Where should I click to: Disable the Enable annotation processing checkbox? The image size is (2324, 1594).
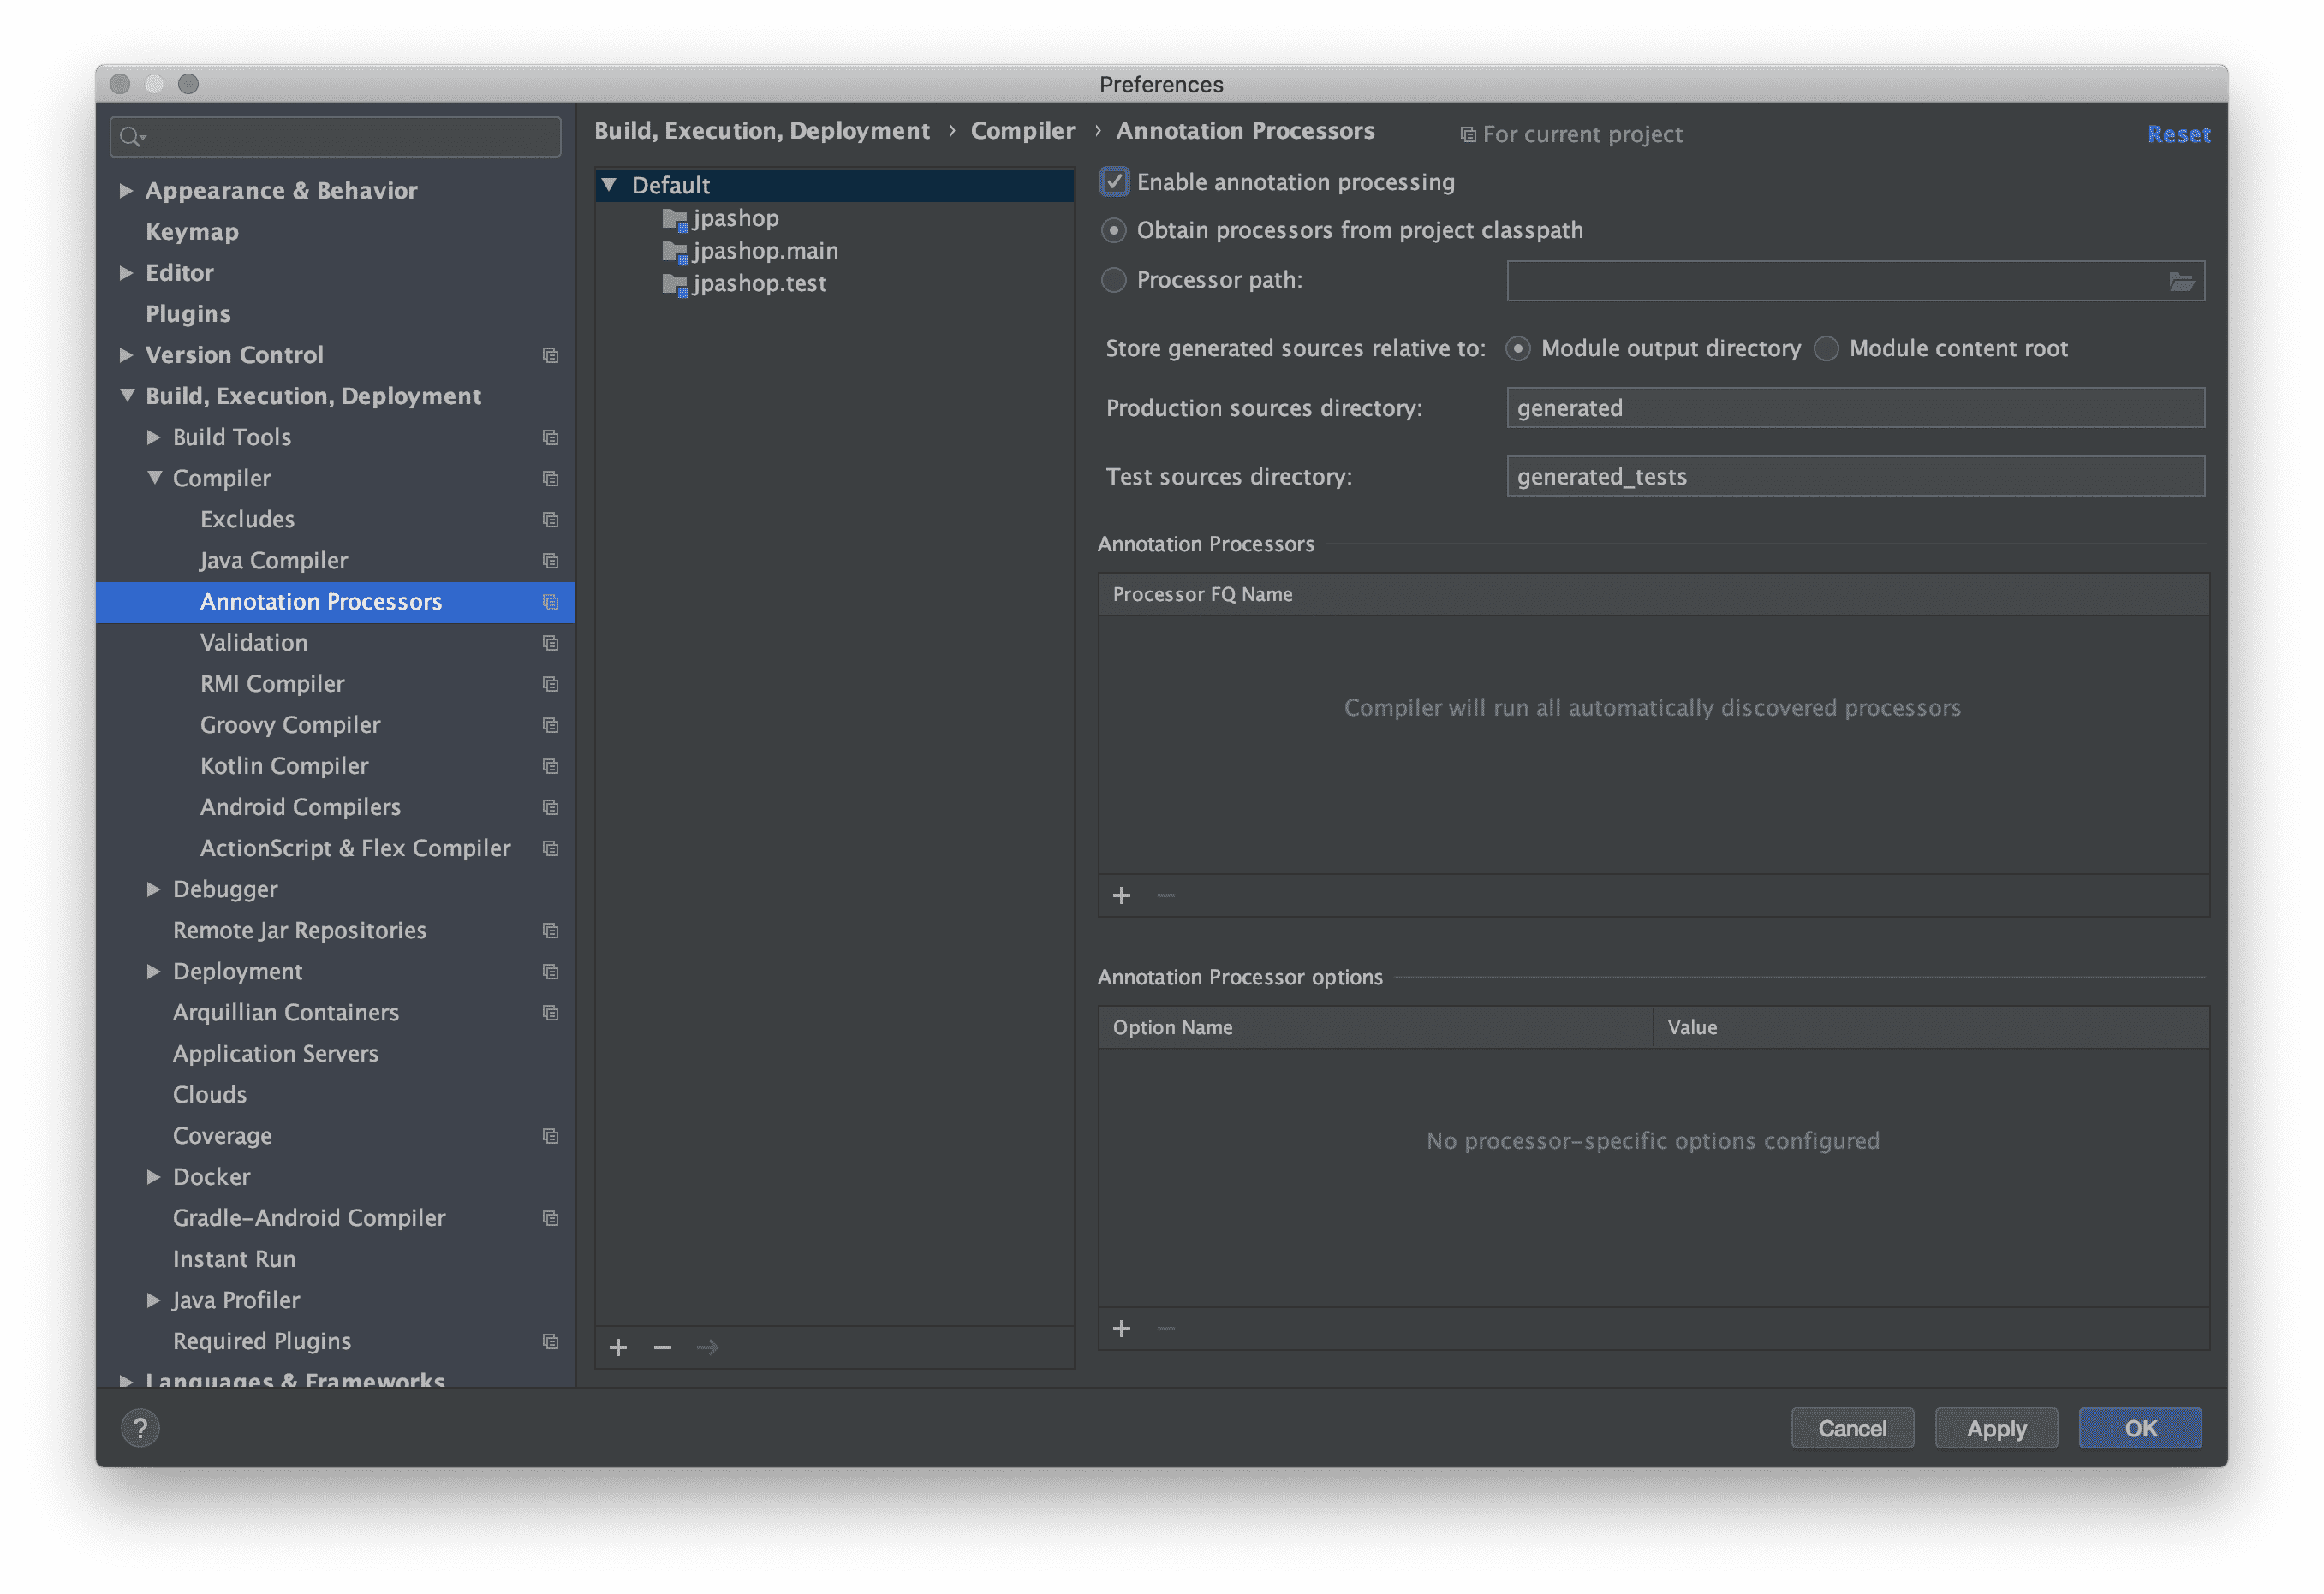1114,182
